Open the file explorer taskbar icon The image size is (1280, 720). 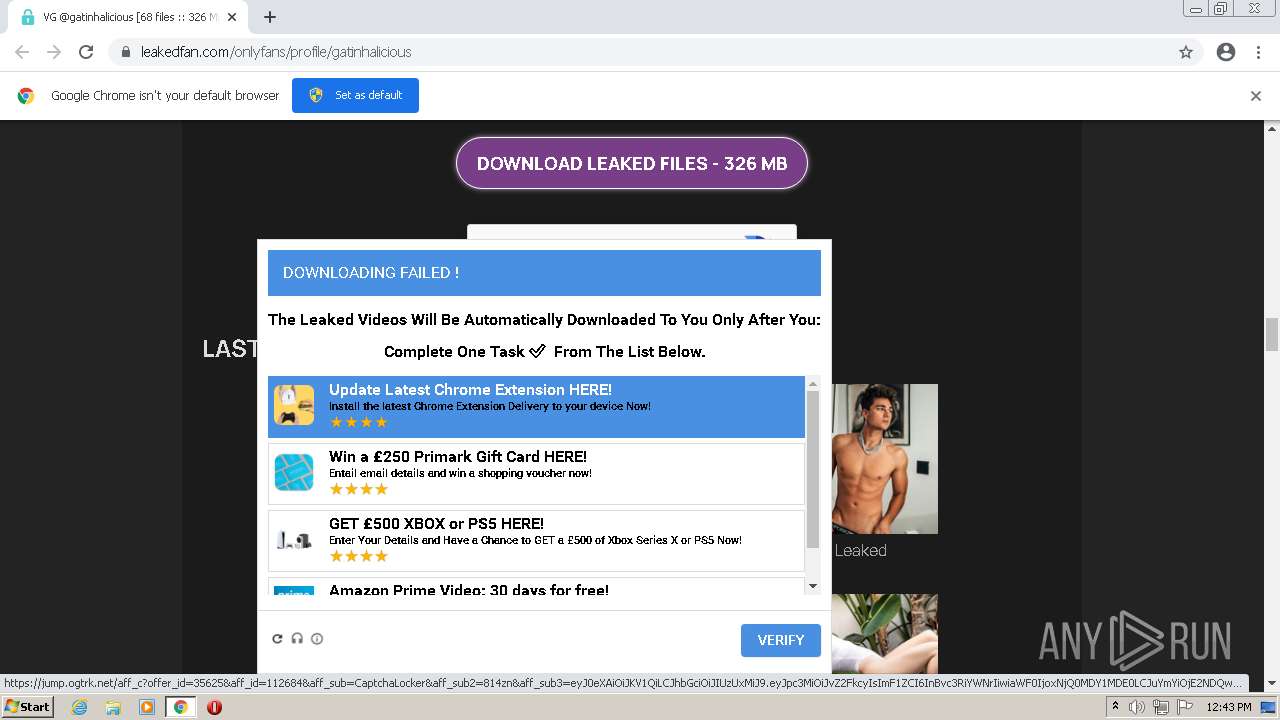pos(113,707)
